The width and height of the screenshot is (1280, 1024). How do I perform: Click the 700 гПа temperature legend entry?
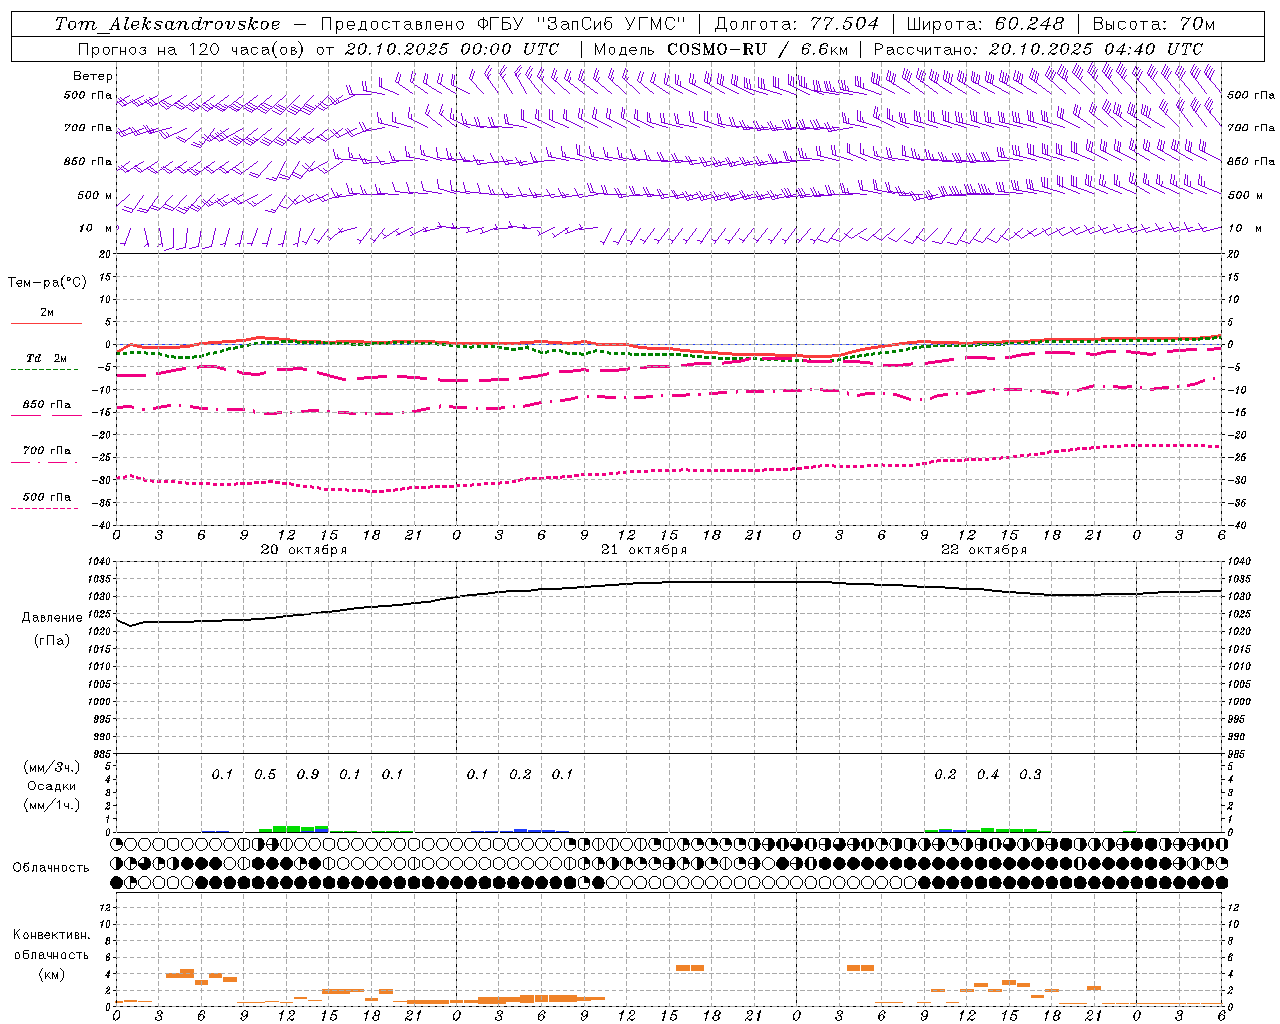pyautogui.click(x=47, y=451)
